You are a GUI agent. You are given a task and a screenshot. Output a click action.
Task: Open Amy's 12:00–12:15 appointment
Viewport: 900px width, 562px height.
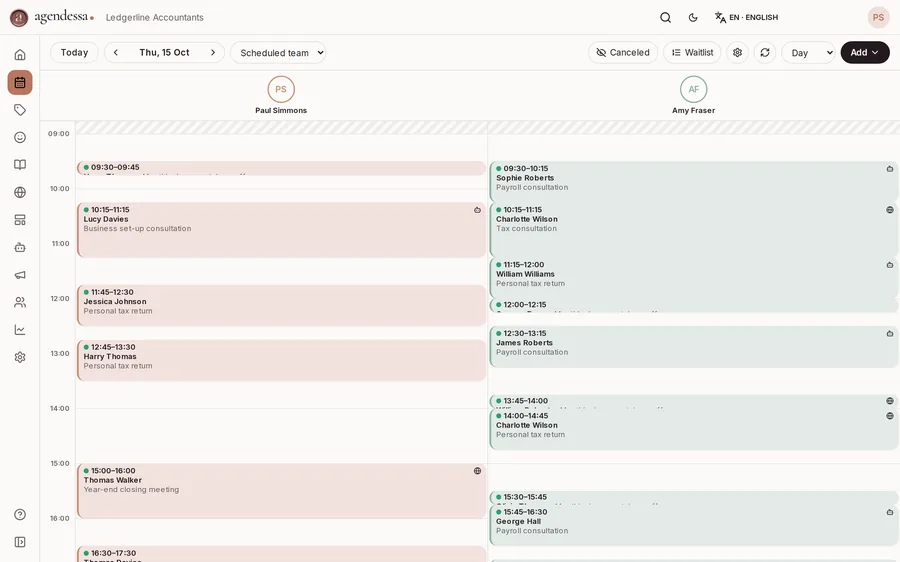click(x=693, y=305)
